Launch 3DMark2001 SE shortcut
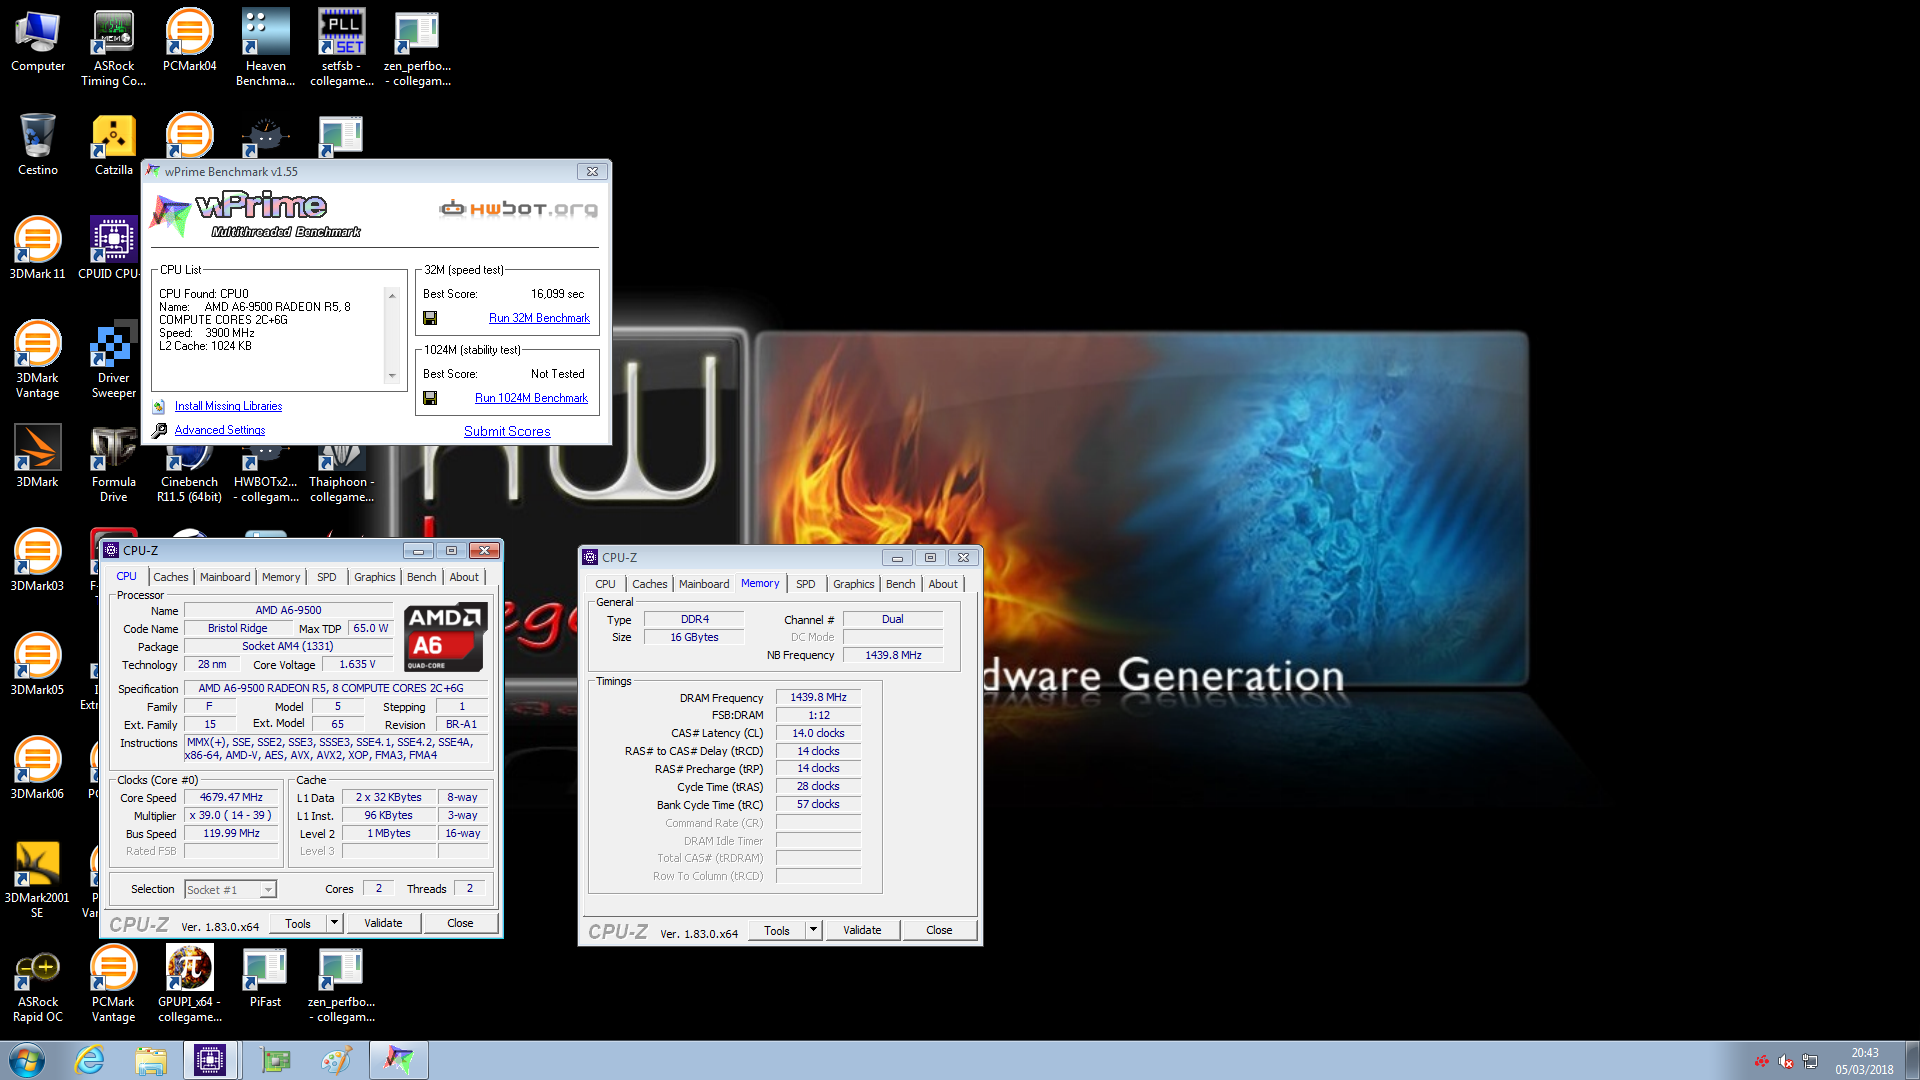 (x=38, y=880)
